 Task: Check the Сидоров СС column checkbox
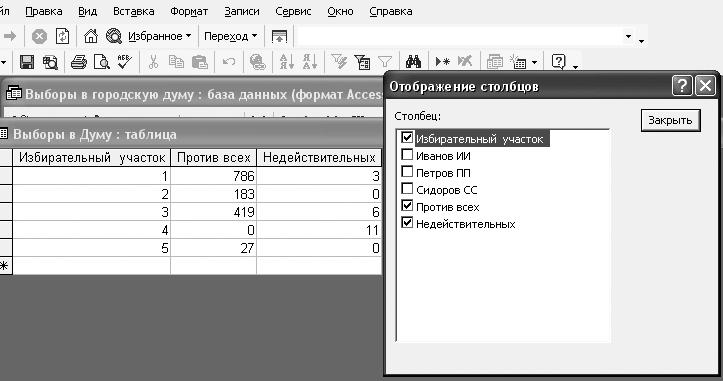[x=407, y=189]
